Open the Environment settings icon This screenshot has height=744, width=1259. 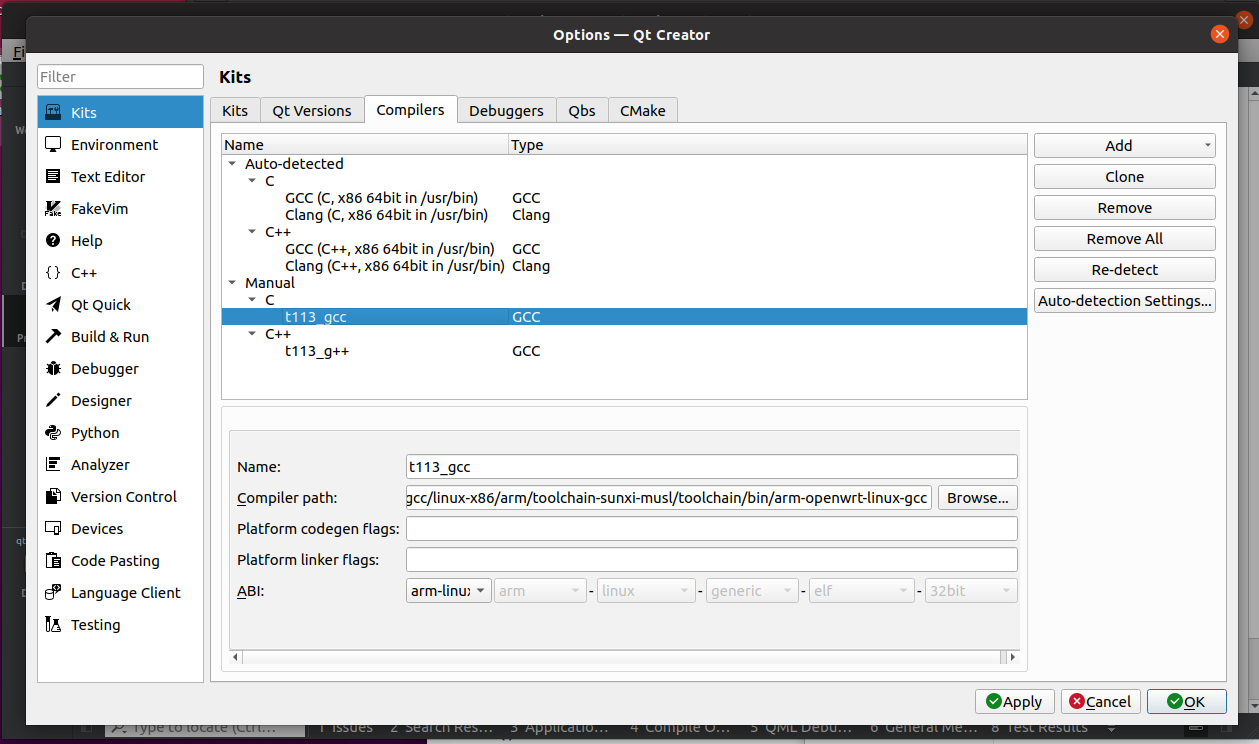pos(53,145)
